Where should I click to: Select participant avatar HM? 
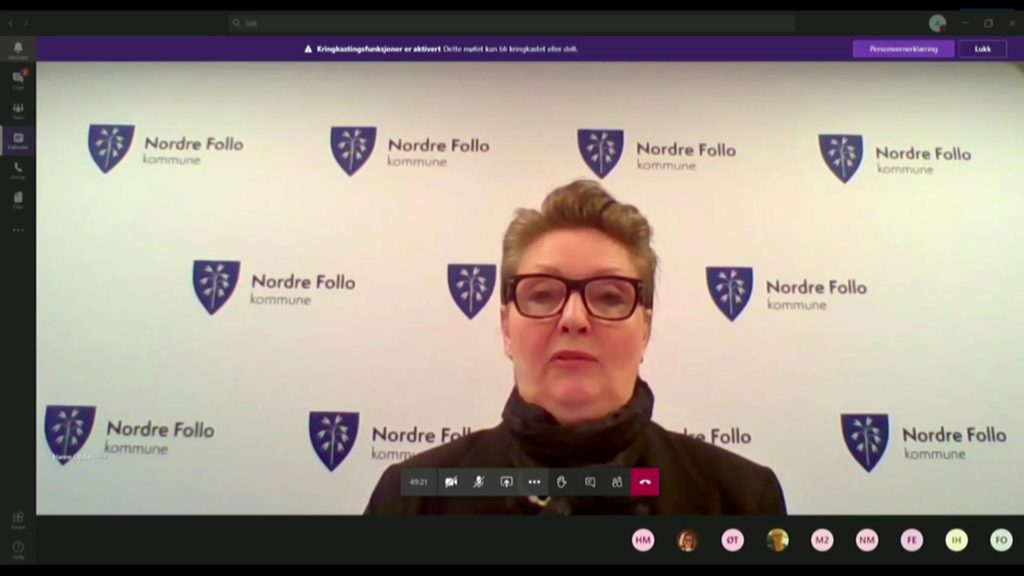[x=643, y=540]
